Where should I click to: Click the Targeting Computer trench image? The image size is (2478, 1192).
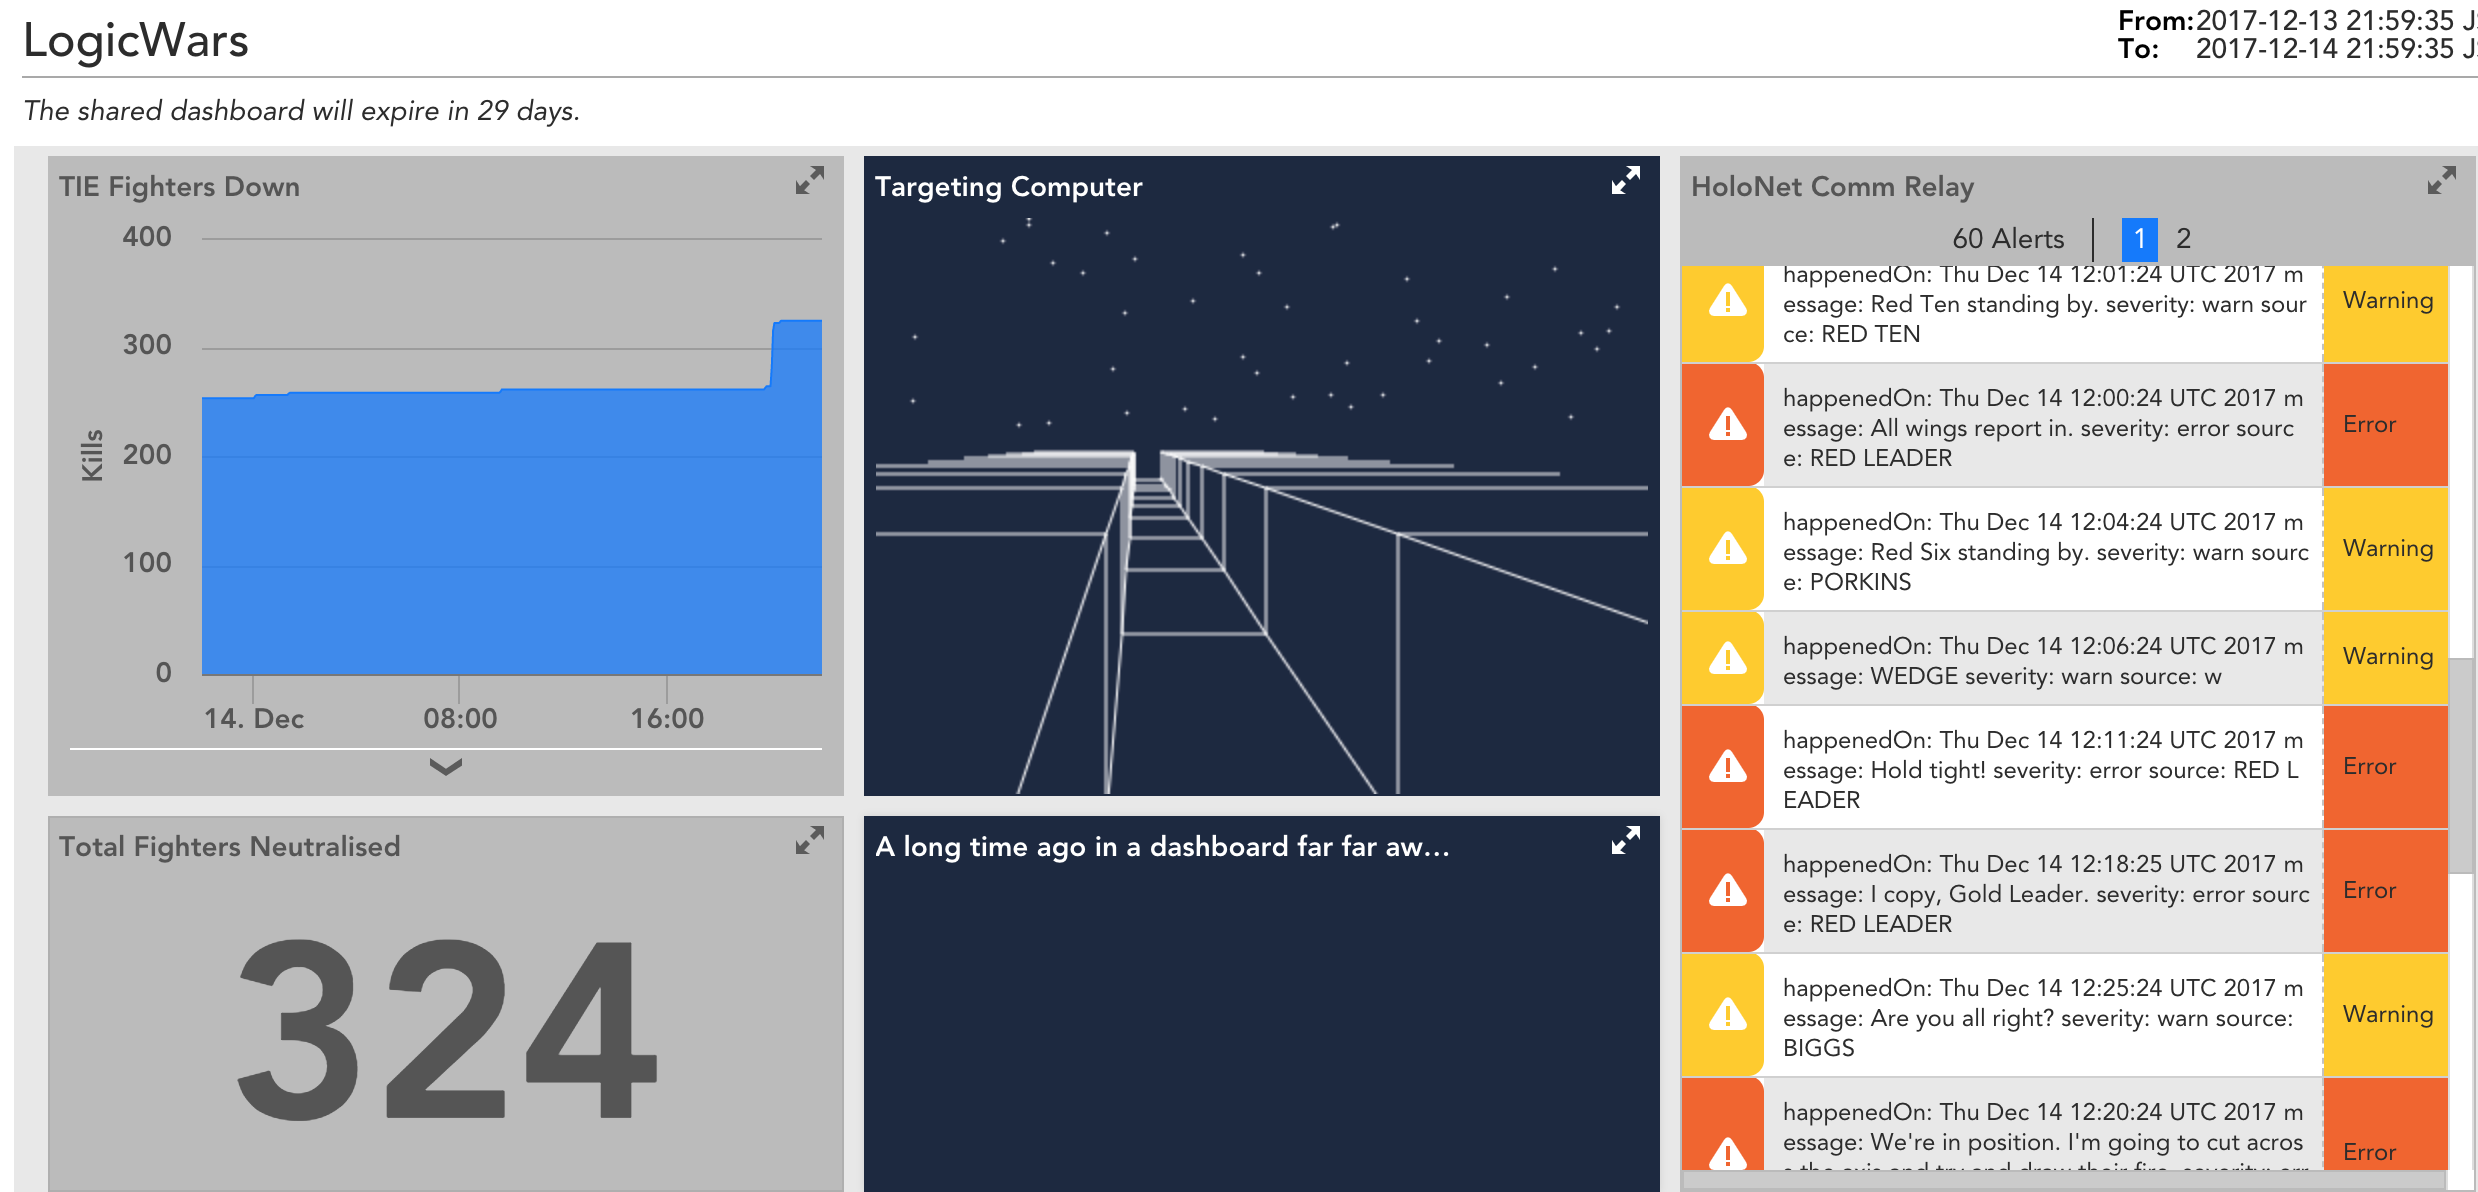coord(1261,505)
